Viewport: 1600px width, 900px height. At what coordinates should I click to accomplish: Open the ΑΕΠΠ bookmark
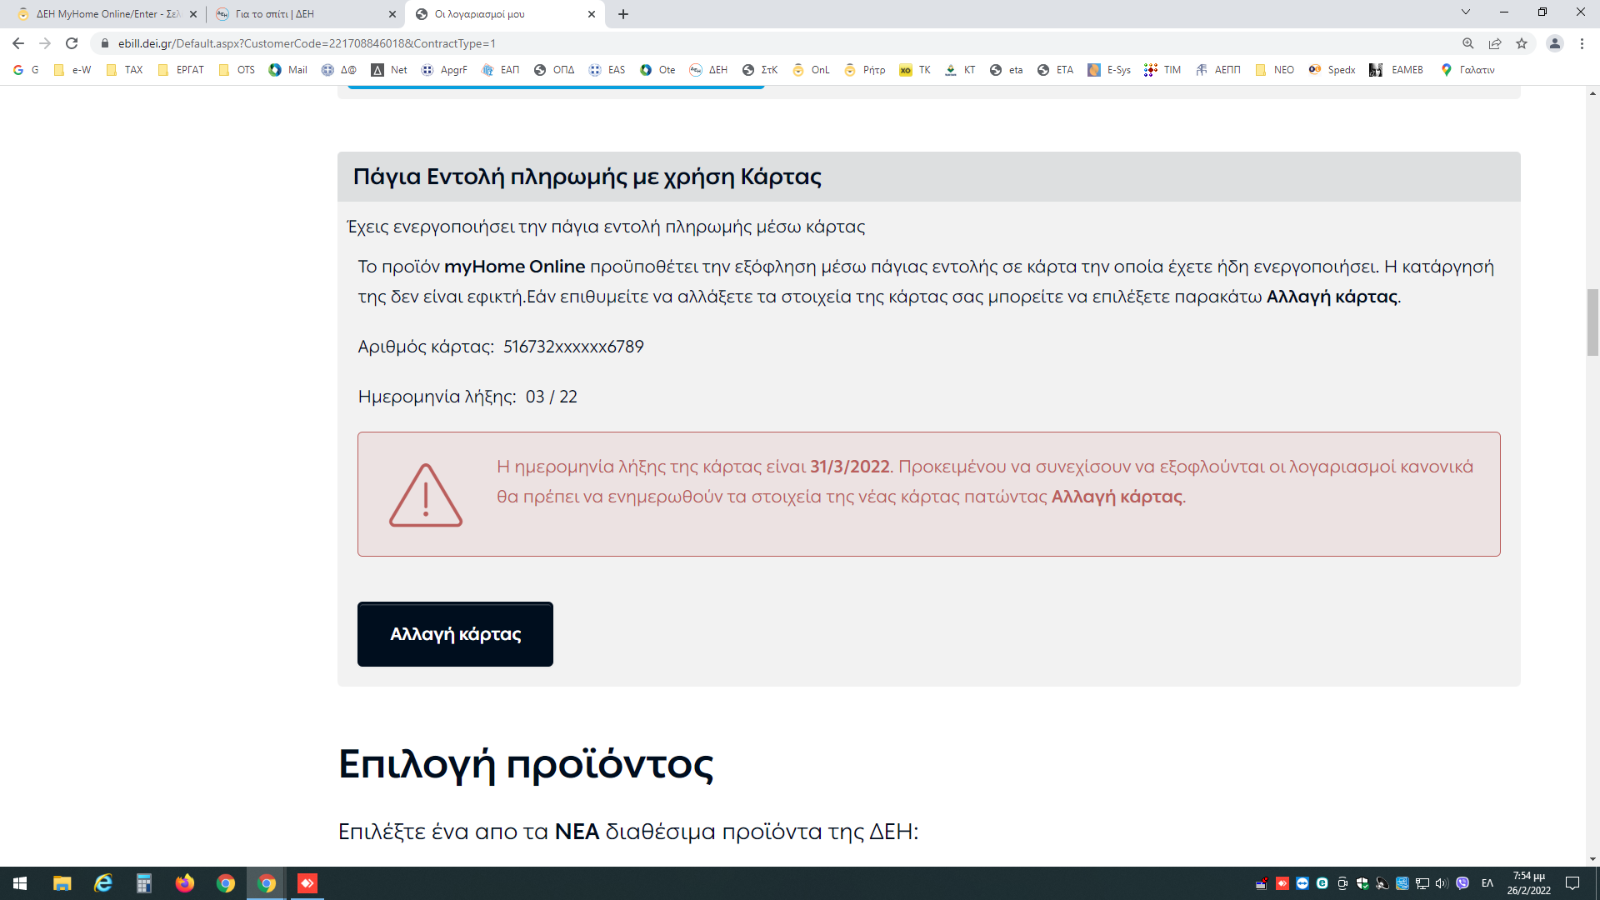(1218, 70)
